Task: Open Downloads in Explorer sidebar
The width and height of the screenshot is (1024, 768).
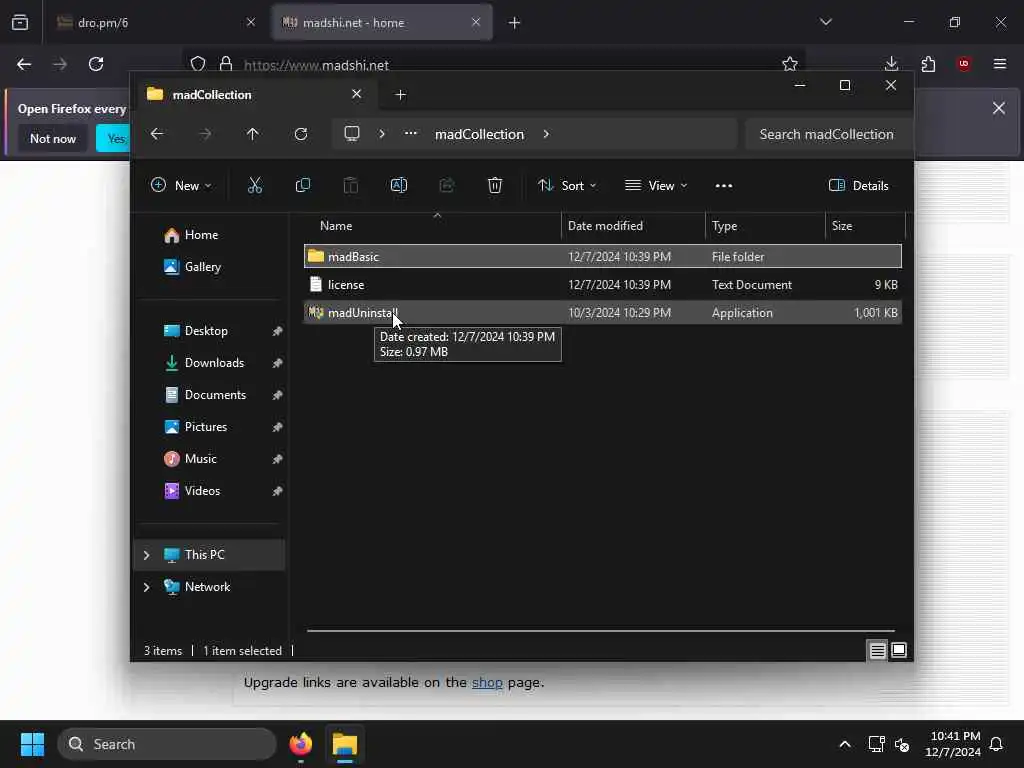Action: point(210,363)
